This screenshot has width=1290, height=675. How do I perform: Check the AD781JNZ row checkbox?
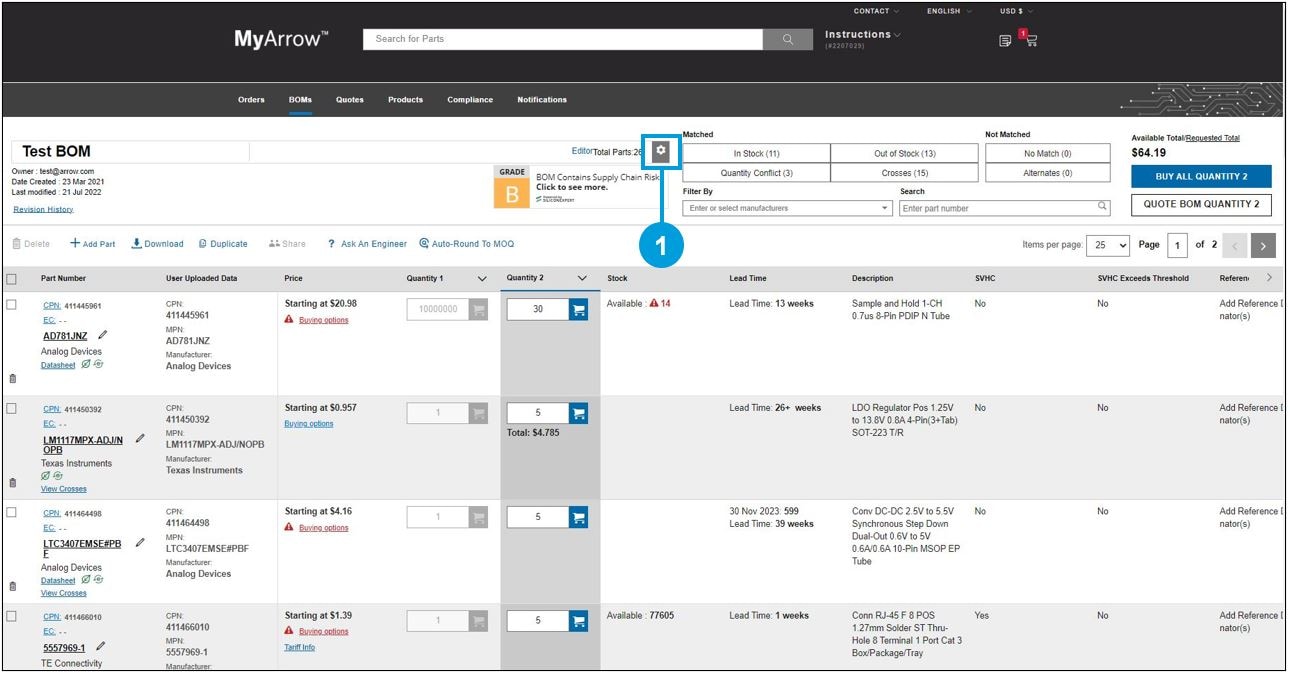point(12,305)
